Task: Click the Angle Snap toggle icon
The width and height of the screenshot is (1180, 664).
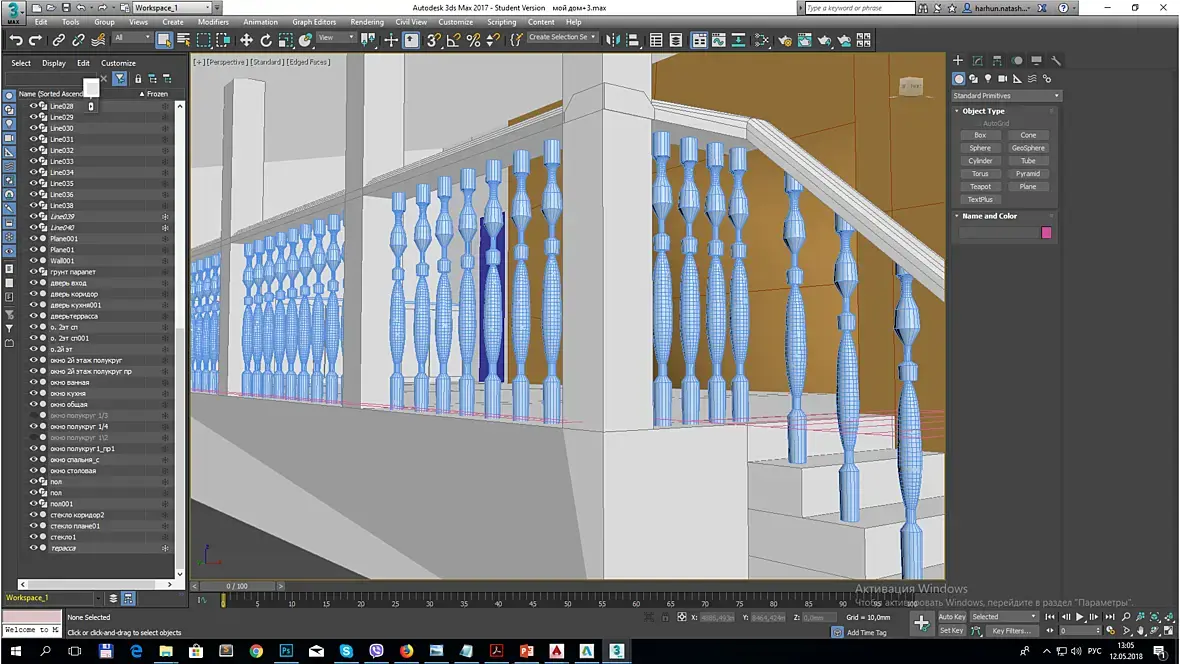Action: coord(453,40)
